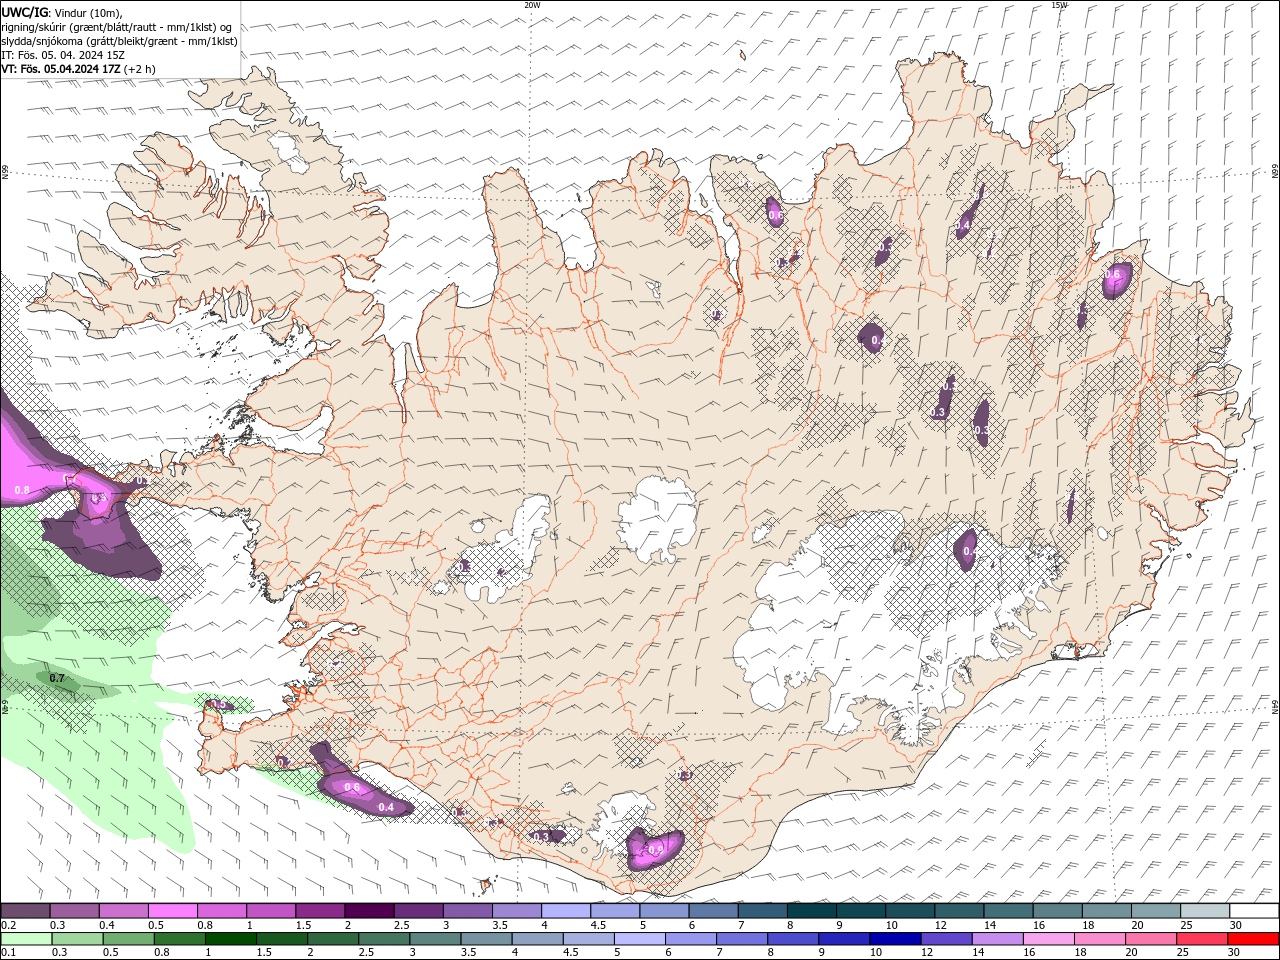
Task: Choose the rain-scale swatch starting at 2.5
Action: 384,939
